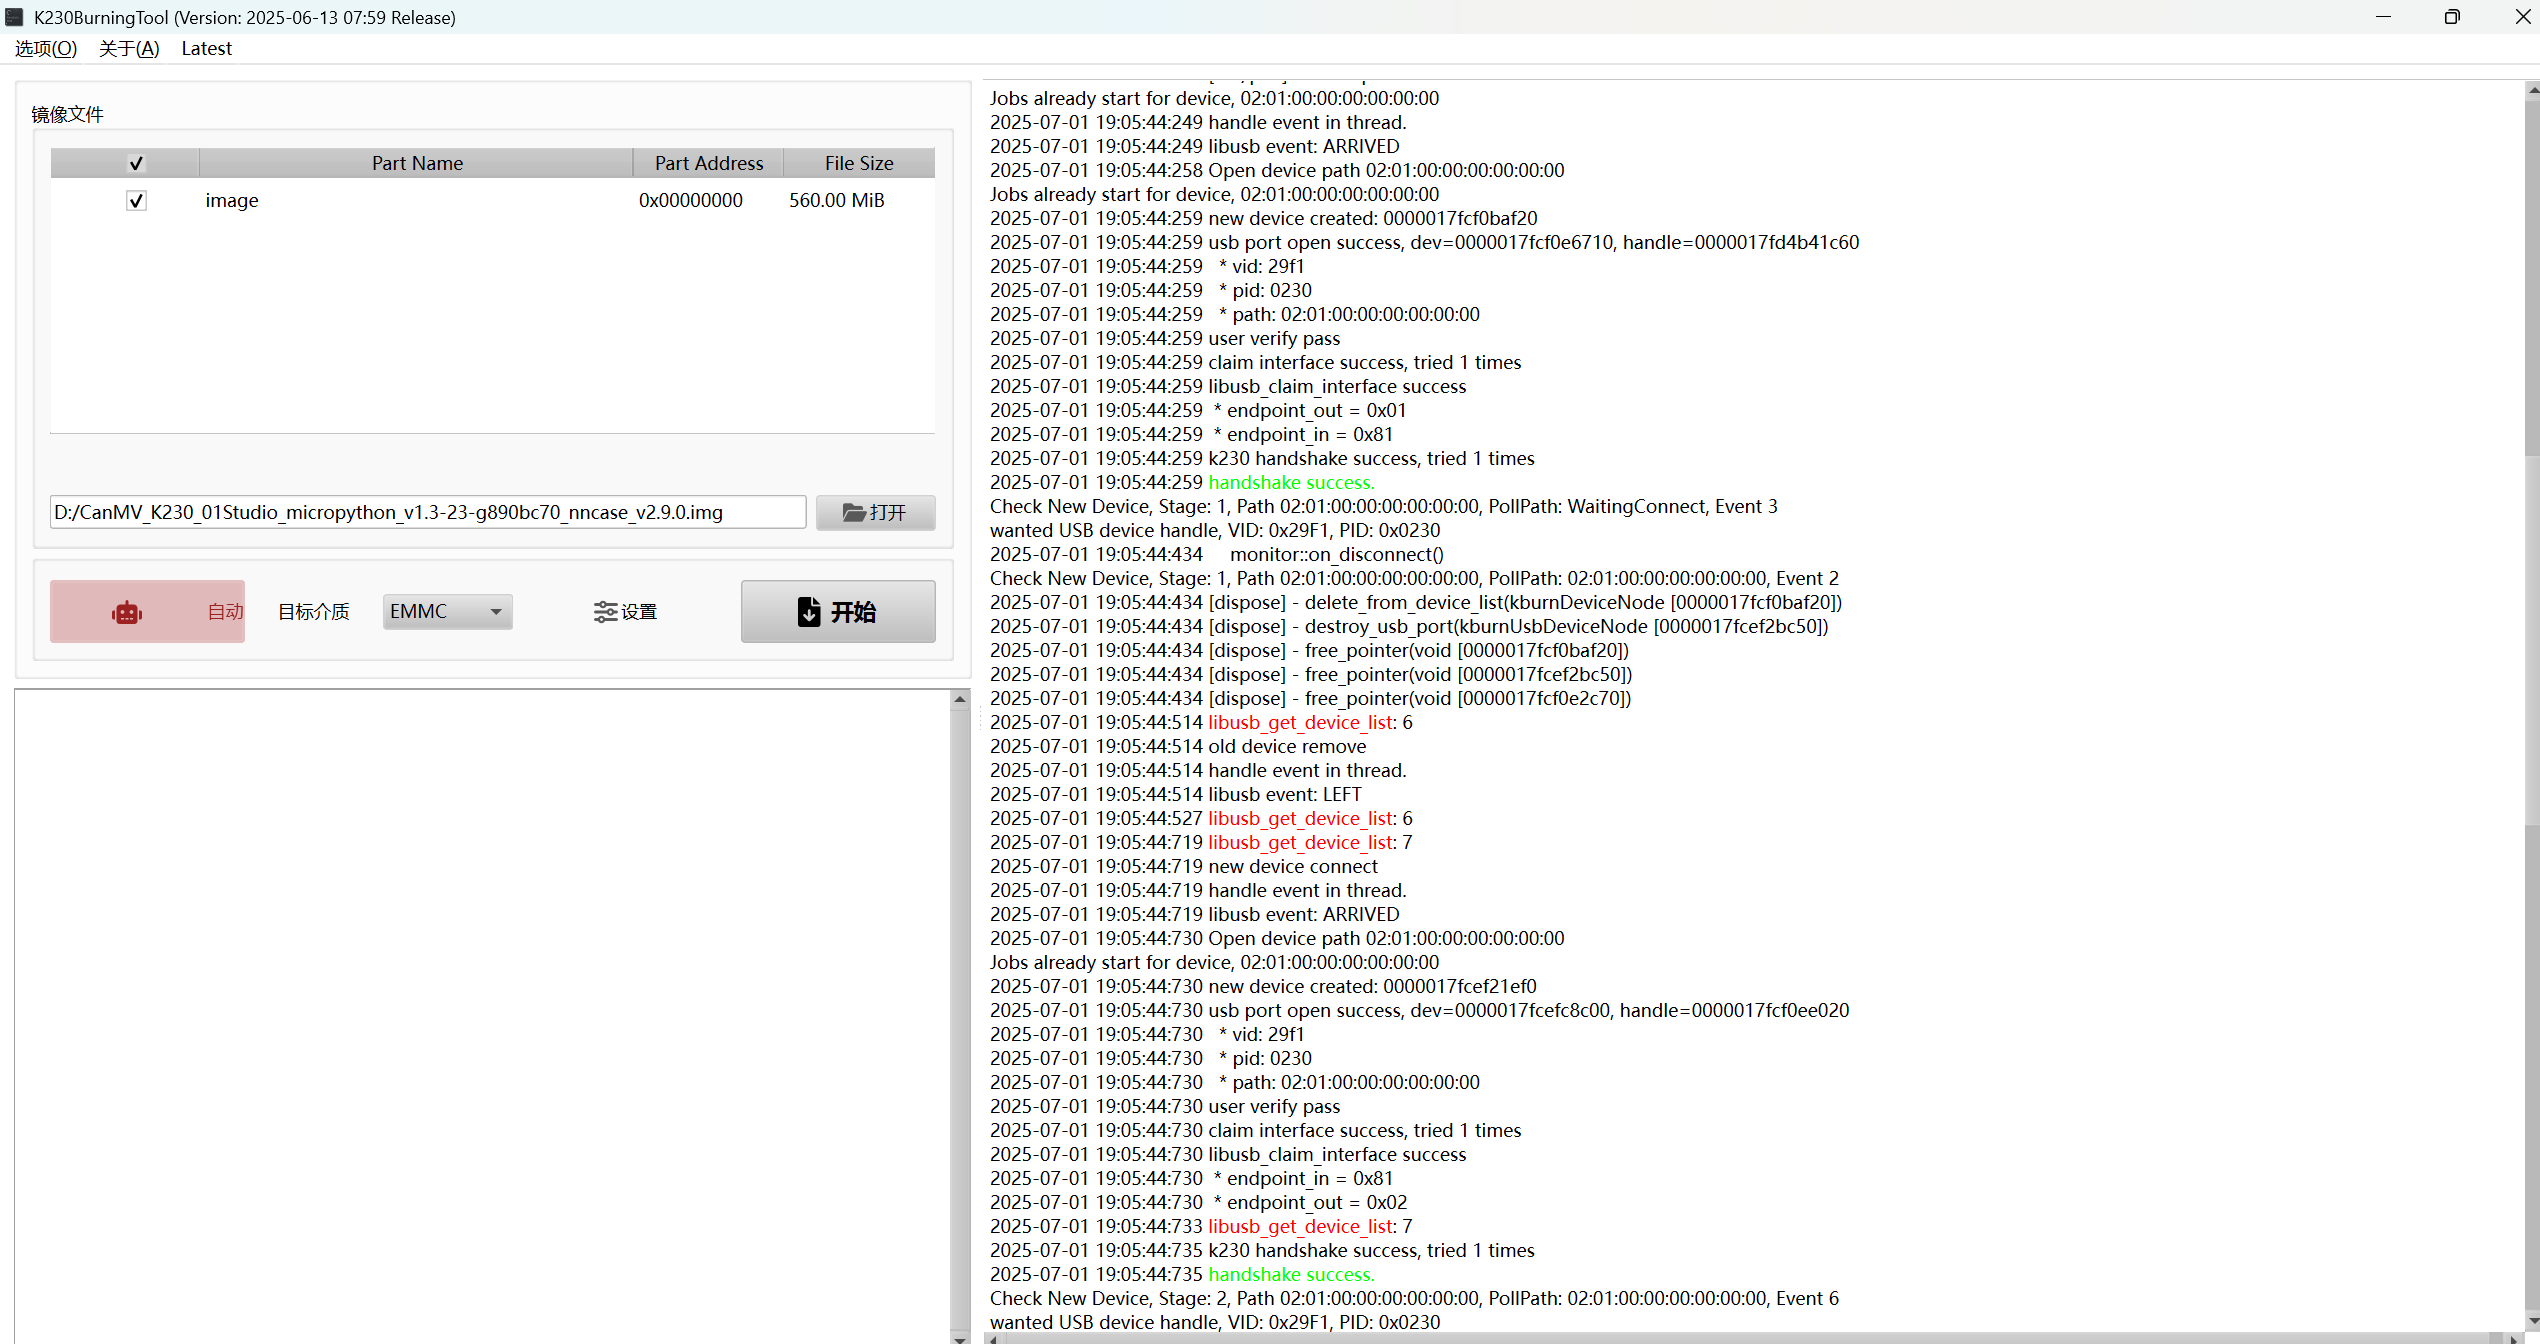Screen dimensions: 2540x1344
Task: Click the File Size column header
Action: coord(859,163)
